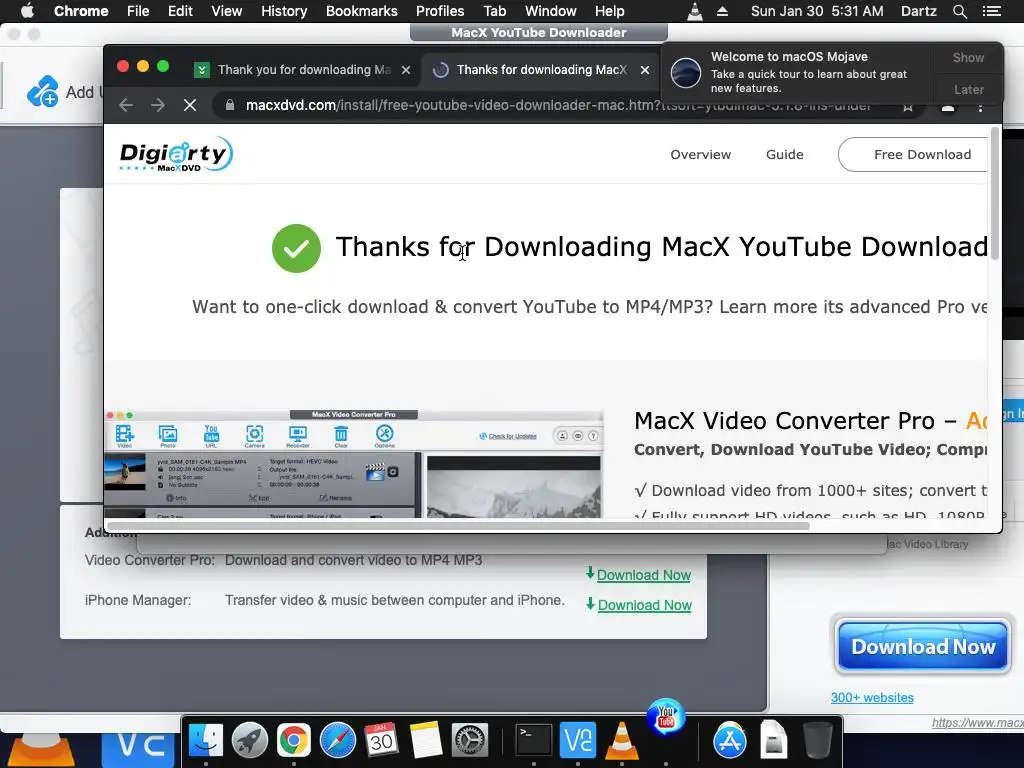Click the date and time in menu bar
Viewport: 1024px width, 768px height.
tap(816, 11)
